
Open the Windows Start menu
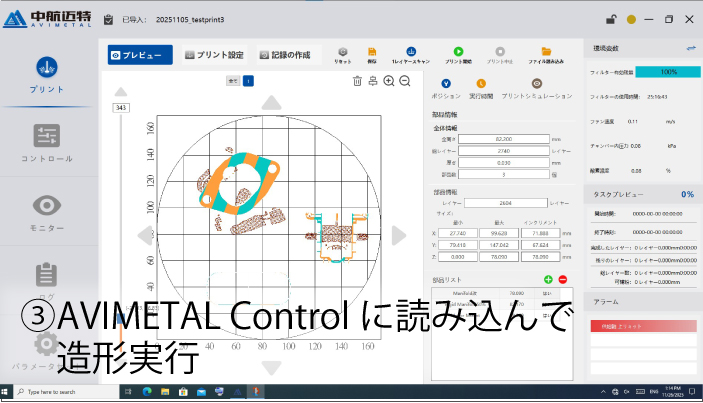click(5, 392)
